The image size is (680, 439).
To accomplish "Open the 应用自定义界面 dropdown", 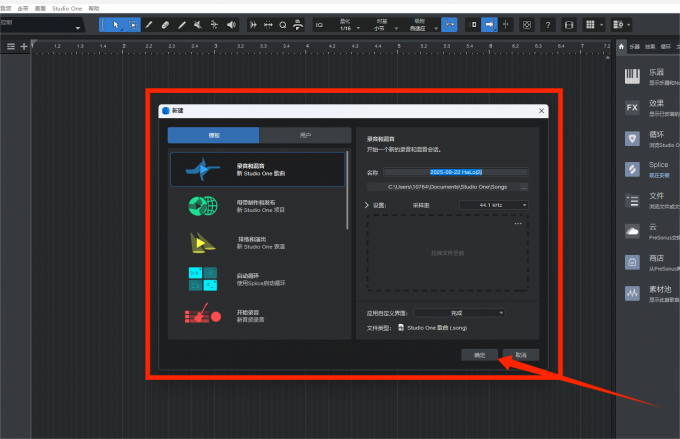I will pos(459,313).
